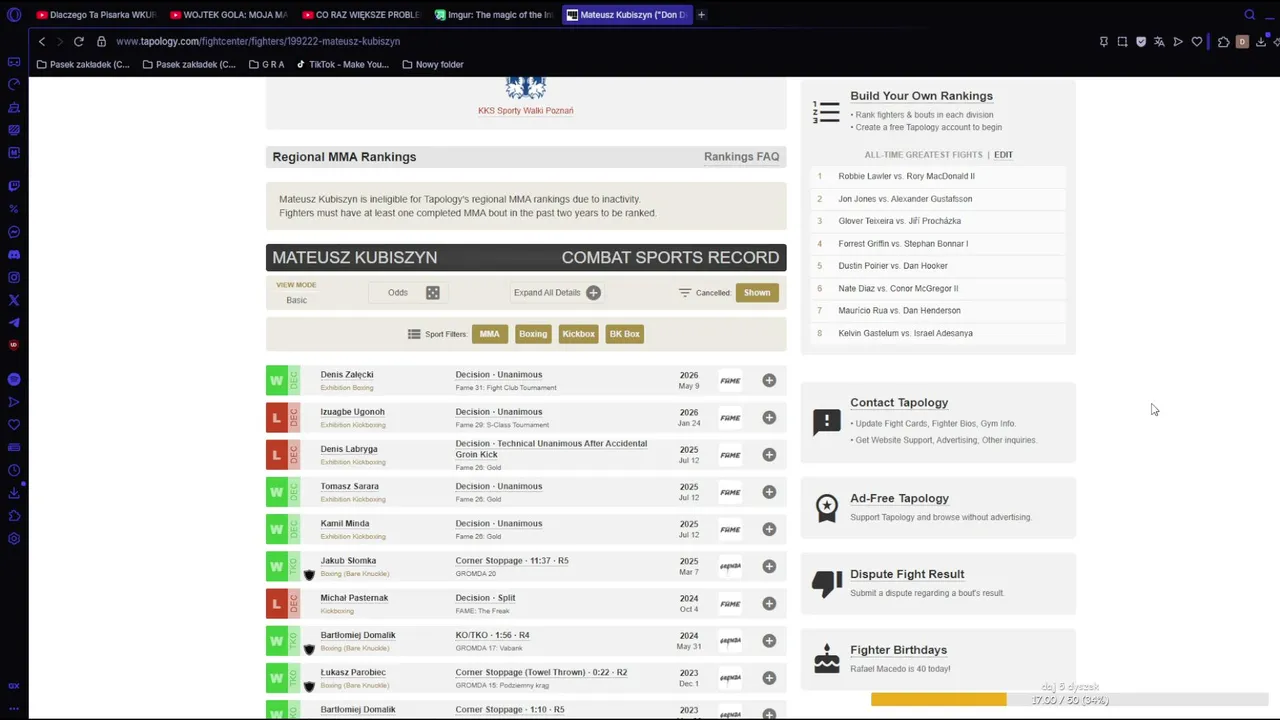Expand the Michał Pasternak bout details
1280x720 pixels.
tap(769, 603)
